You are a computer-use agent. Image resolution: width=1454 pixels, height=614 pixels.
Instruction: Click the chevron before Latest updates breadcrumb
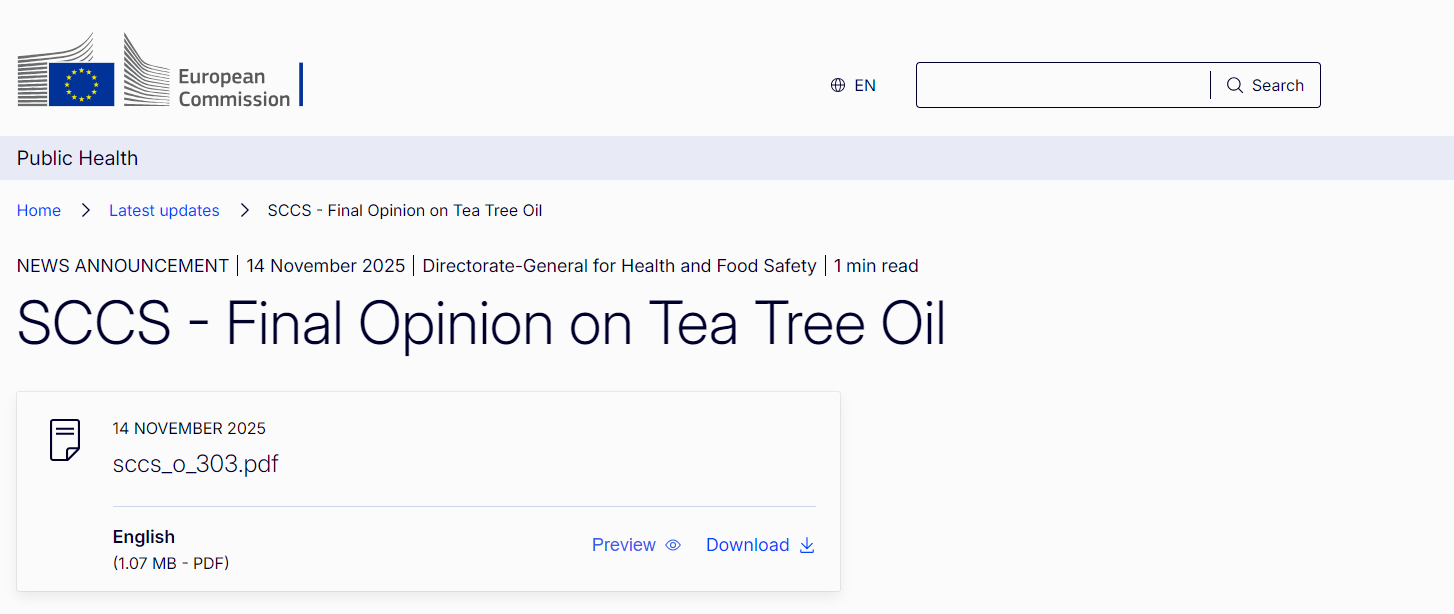(85, 210)
